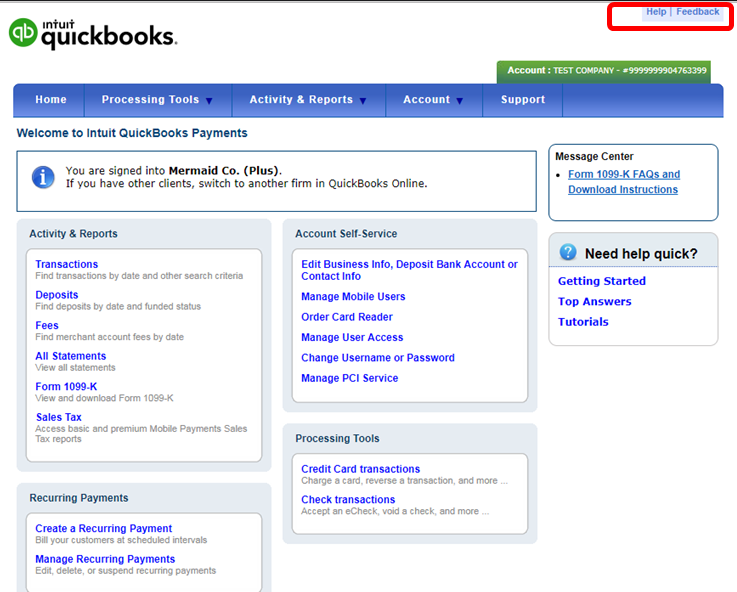Open Edit Business Info, Deposit Bank Account link
The image size is (737, 592).
(x=409, y=270)
